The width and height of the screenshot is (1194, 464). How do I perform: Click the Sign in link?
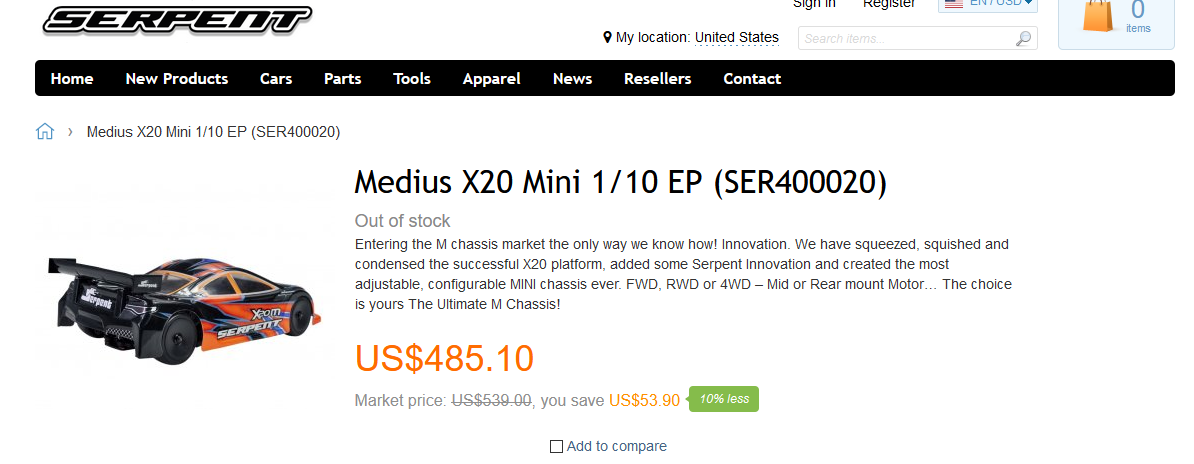814,4
